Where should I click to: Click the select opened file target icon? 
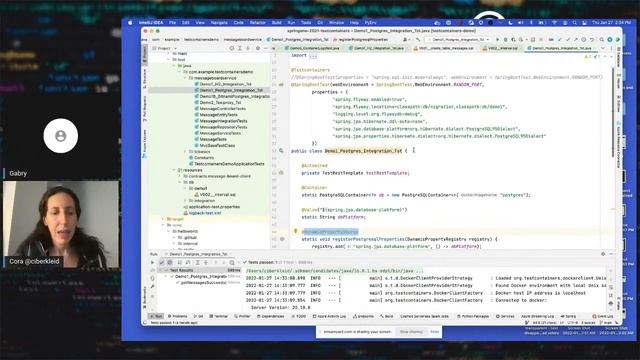(231, 48)
